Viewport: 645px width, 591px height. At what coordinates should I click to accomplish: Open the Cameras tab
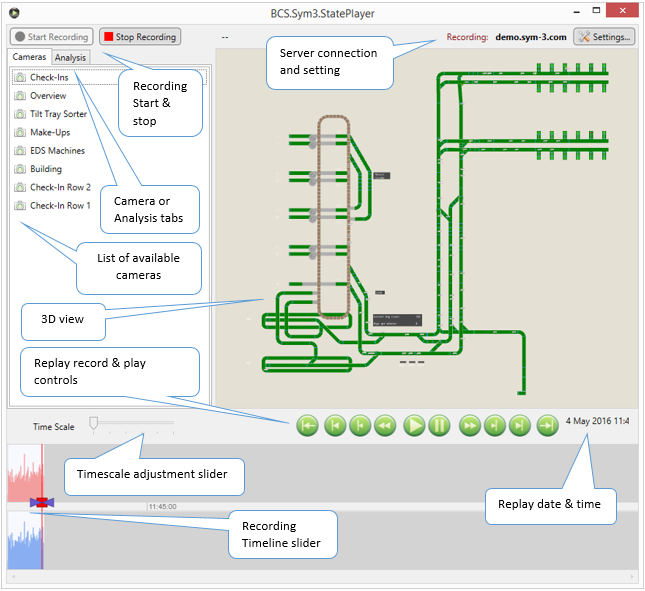29,58
